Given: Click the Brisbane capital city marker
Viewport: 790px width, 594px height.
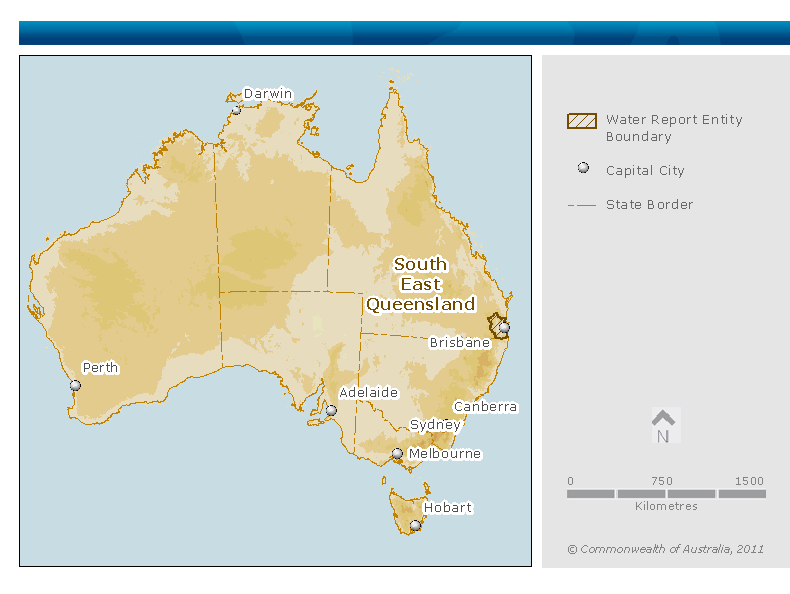Looking at the screenshot, I should coord(504,327).
